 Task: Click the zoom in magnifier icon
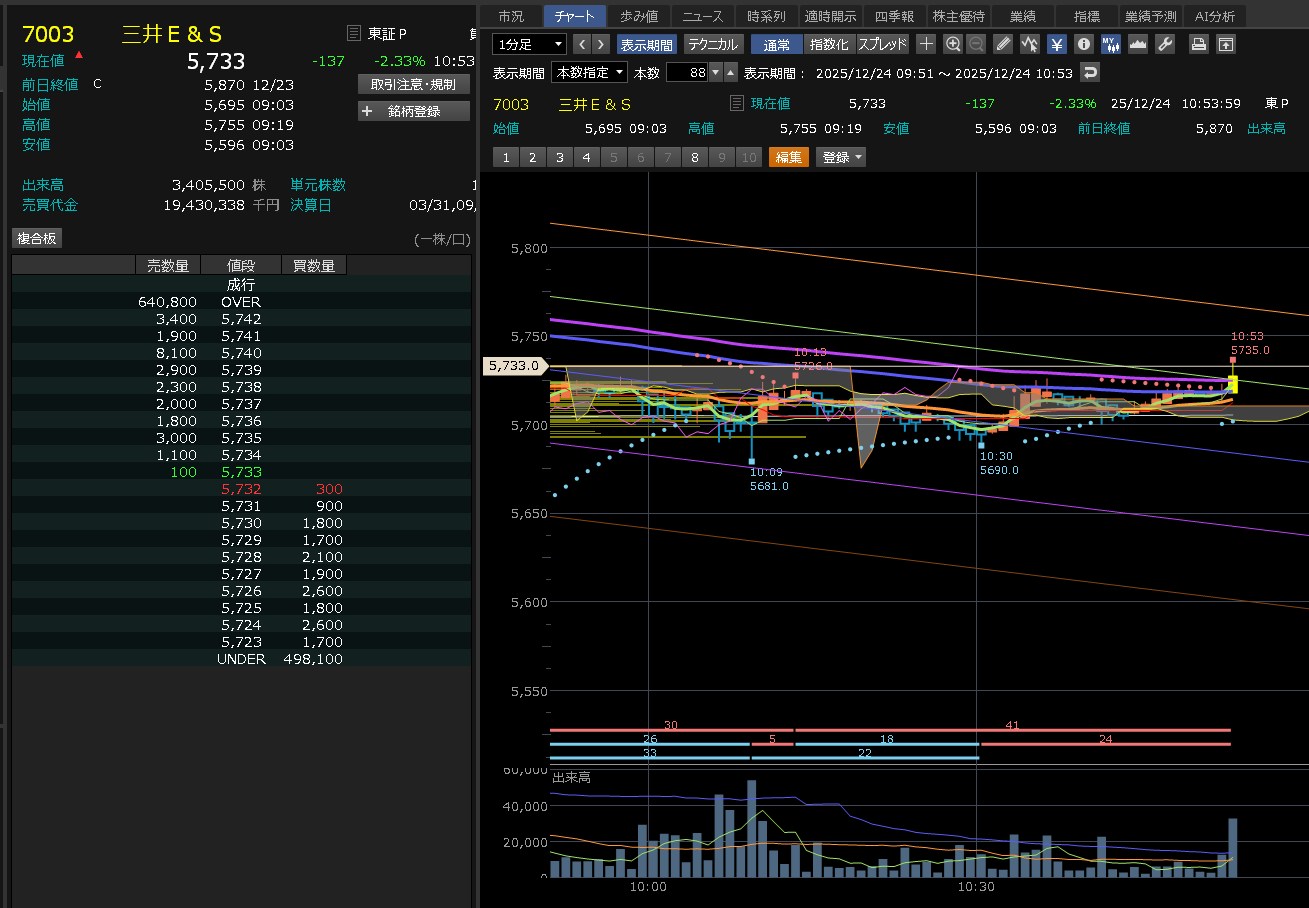coord(953,44)
